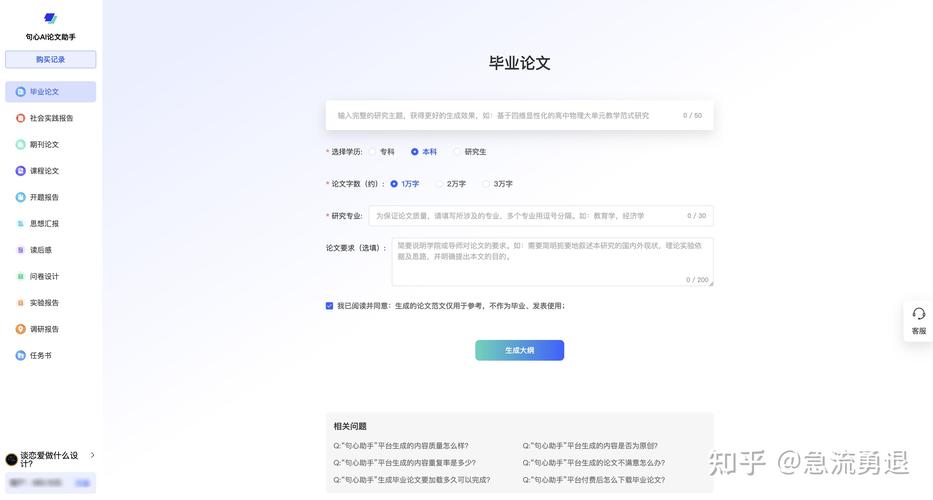The height and width of the screenshot is (500, 933).
Task: Select 本科 education level
Action: [x=415, y=152]
